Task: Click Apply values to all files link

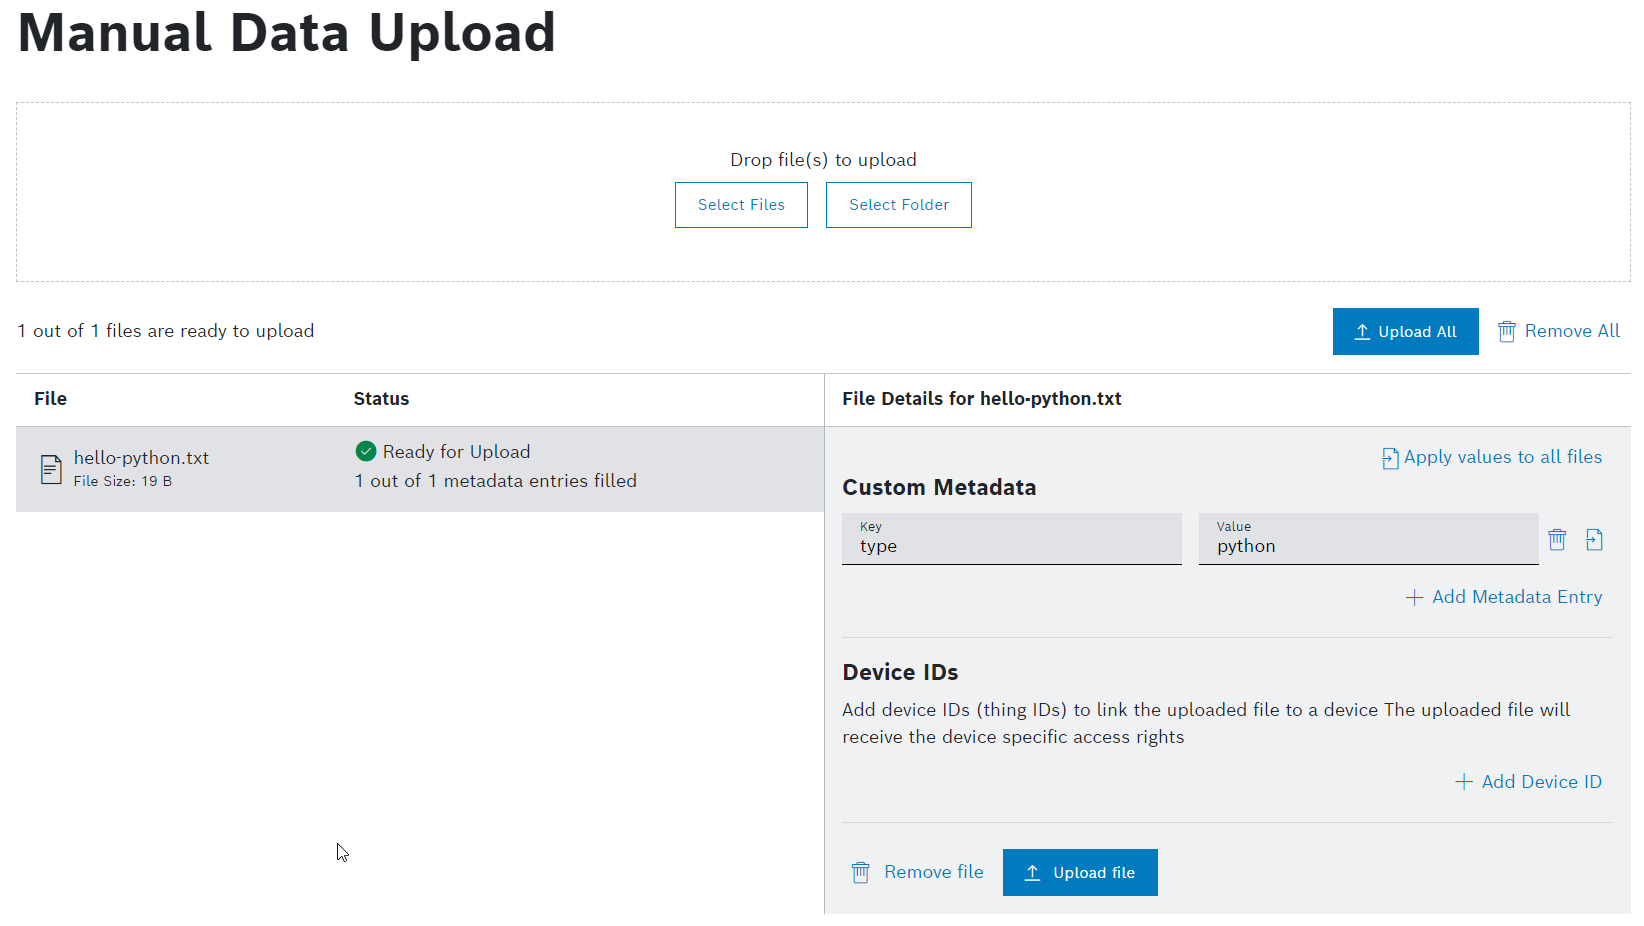Action: coord(1502,457)
